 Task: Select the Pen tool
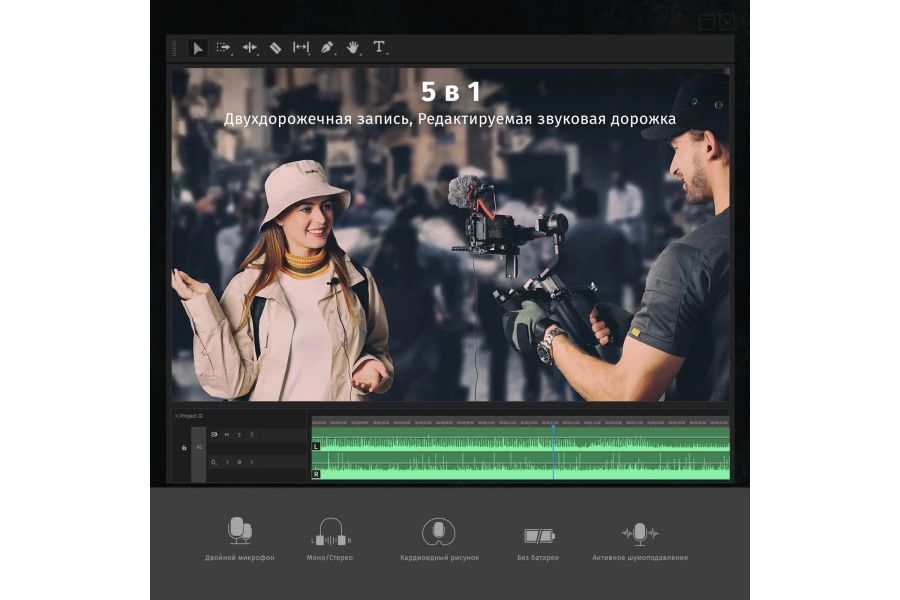click(327, 47)
